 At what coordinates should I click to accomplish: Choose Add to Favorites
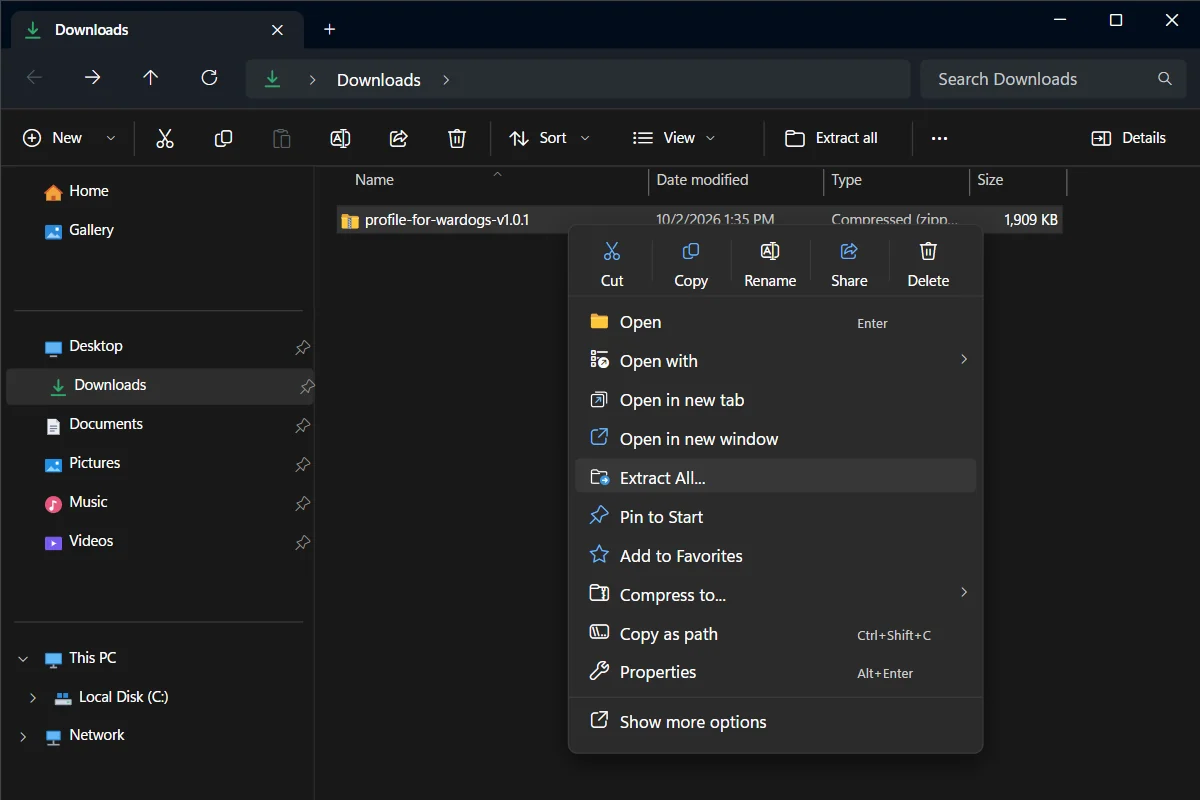click(x=775, y=556)
